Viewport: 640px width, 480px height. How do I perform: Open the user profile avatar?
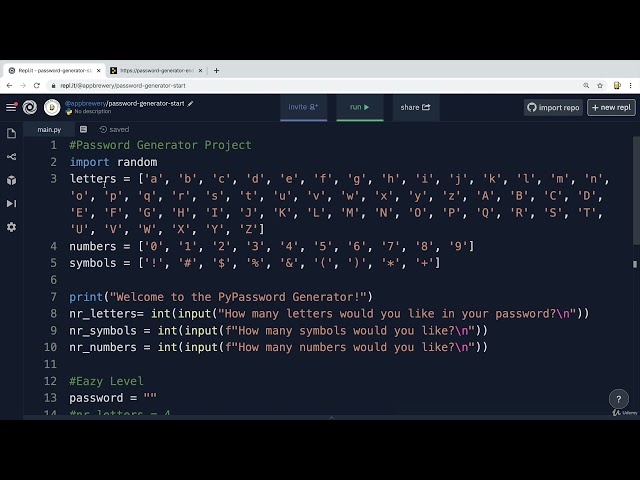52,107
